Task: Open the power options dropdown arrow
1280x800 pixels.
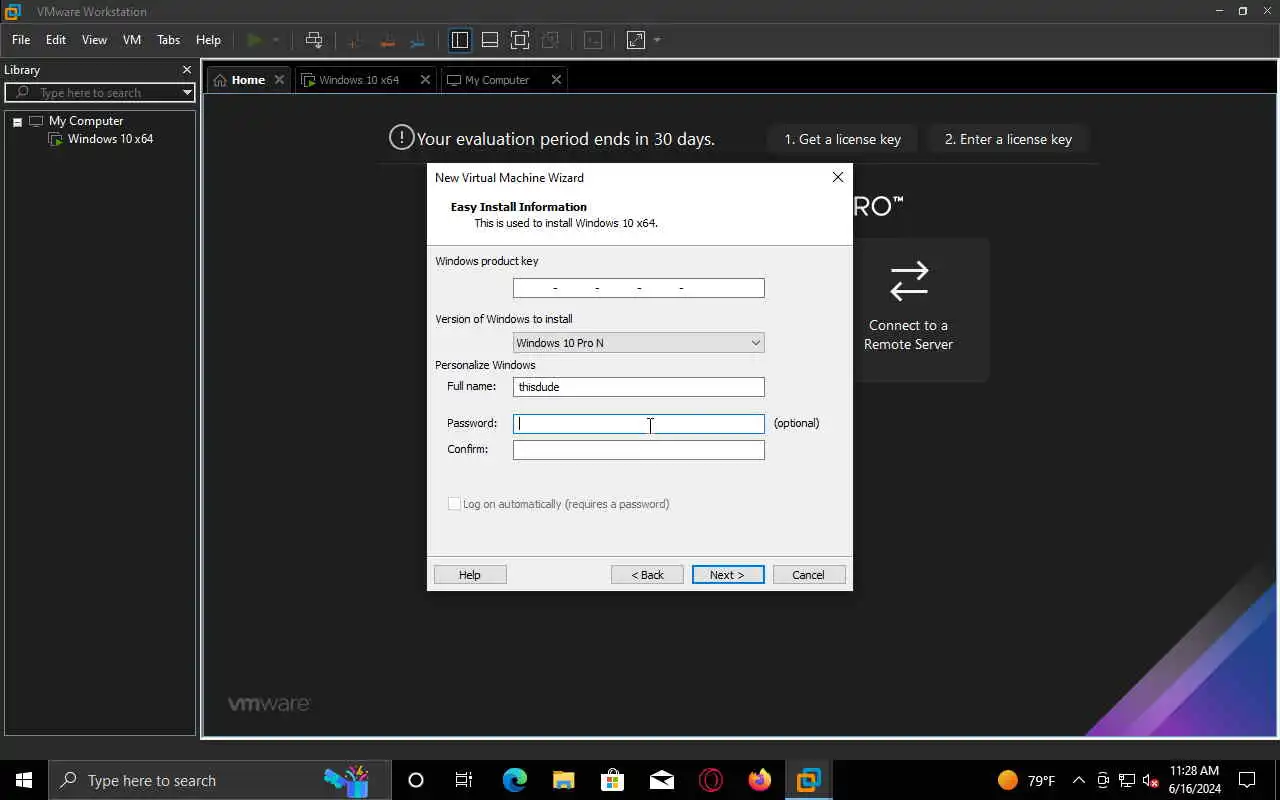Action: pyautogui.click(x=276, y=40)
